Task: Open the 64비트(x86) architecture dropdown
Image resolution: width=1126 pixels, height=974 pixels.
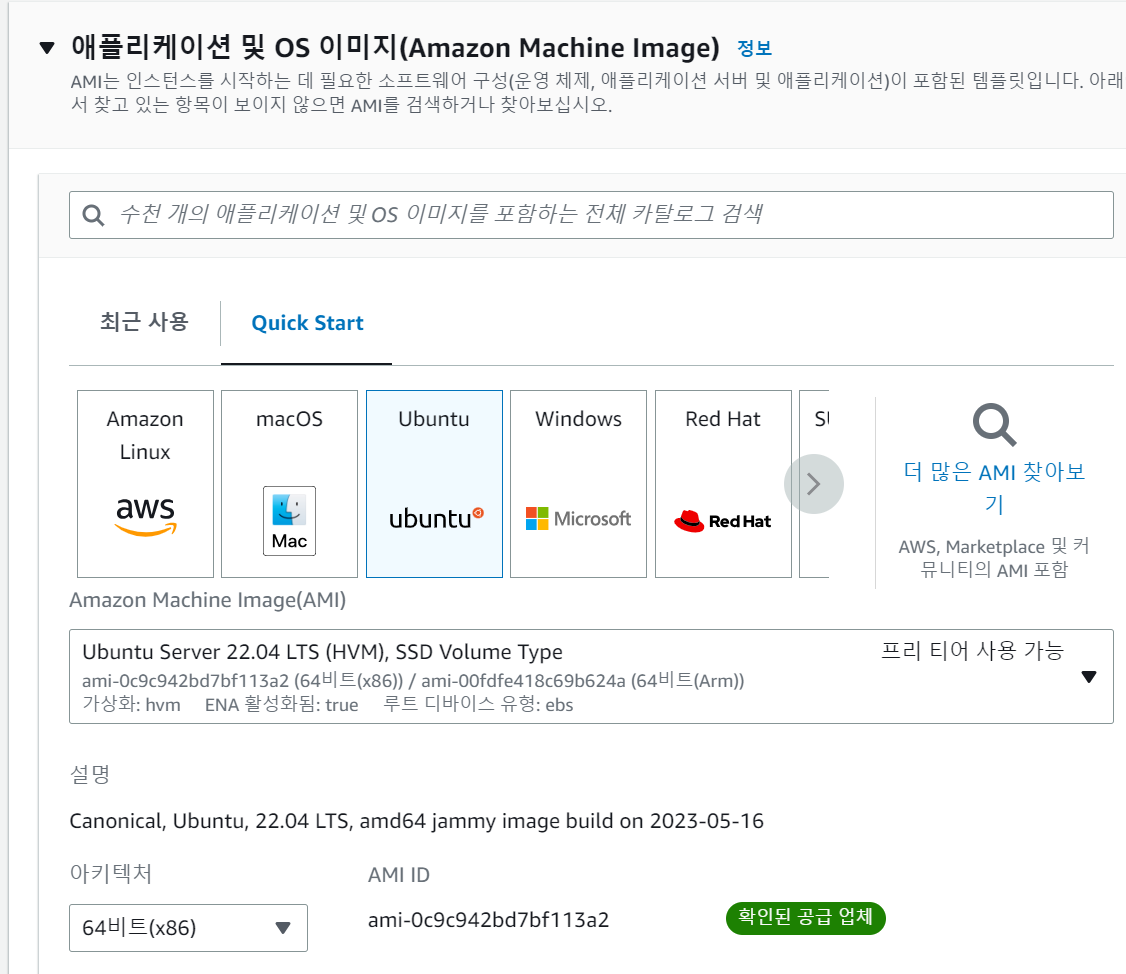Action: pyautogui.click(x=188, y=928)
